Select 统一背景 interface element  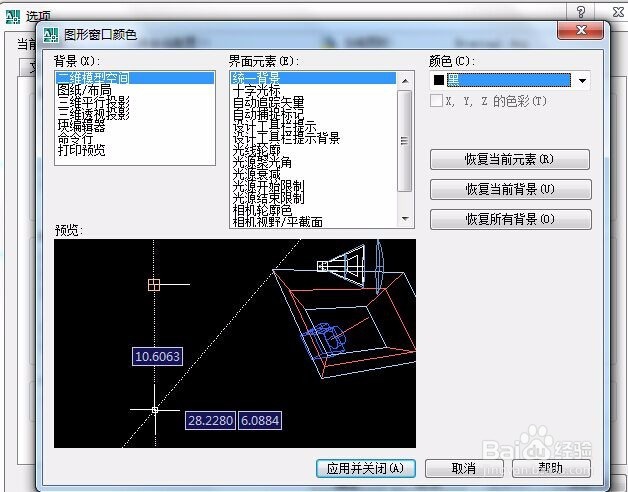[313, 78]
